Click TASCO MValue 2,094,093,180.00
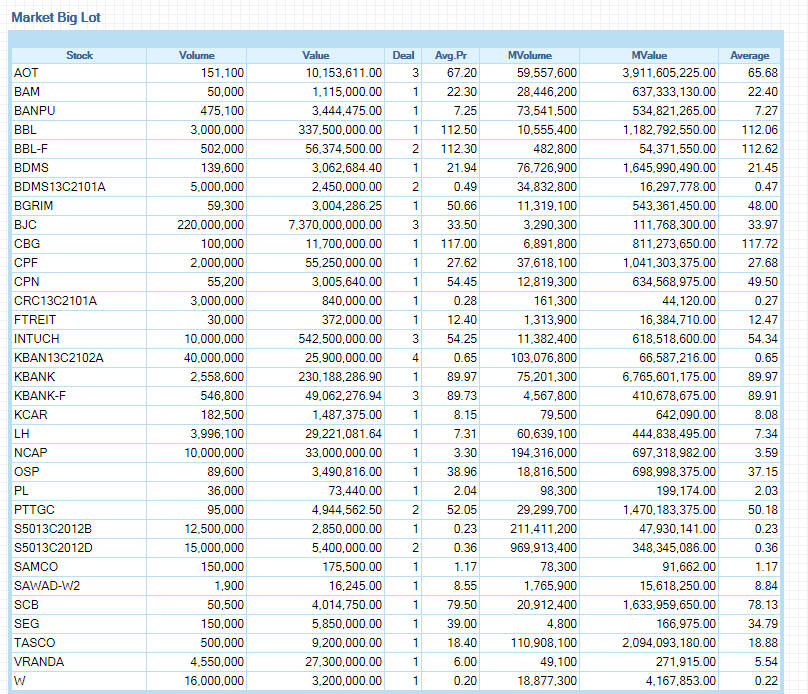The height and width of the screenshot is (694, 808). tap(669, 643)
